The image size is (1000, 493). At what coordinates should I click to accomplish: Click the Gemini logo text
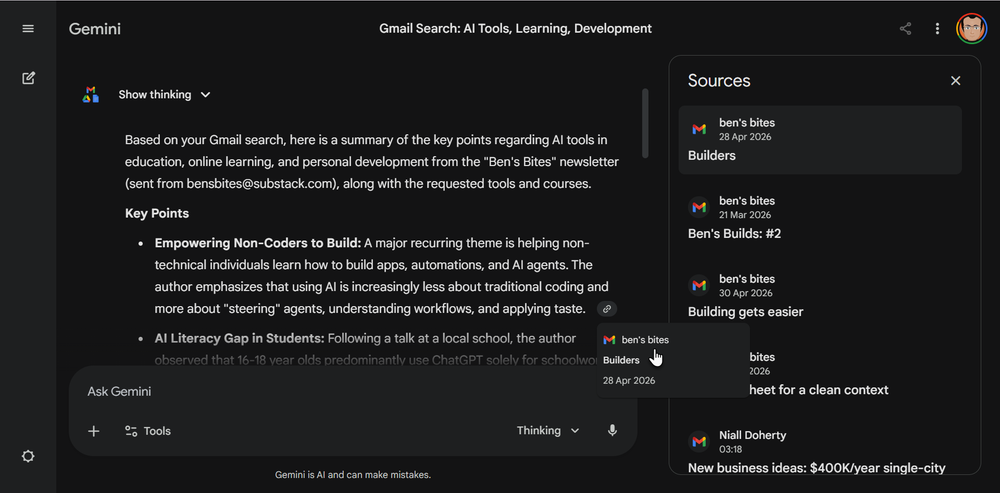click(x=94, y=29)
